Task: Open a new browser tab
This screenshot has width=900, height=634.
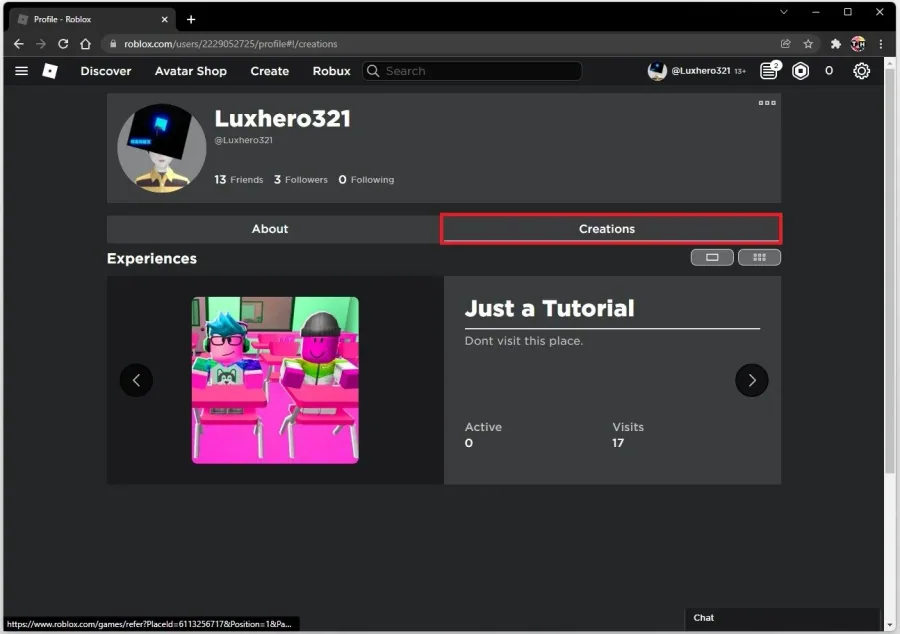Action: [191, 20]
